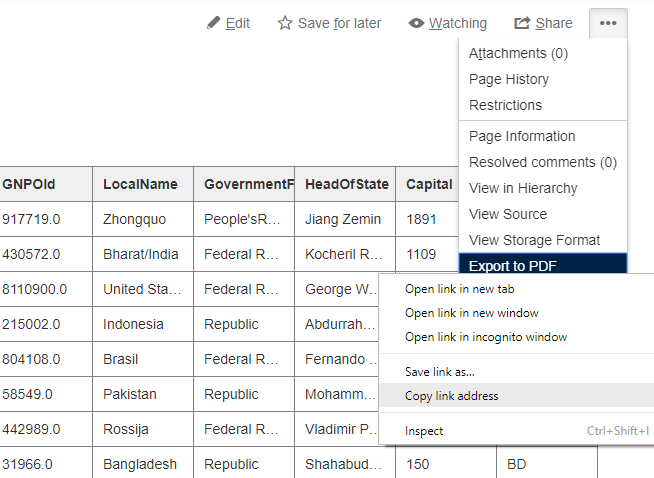Select View Source menu item
This screenshot has width=654, height=478.
508,214
